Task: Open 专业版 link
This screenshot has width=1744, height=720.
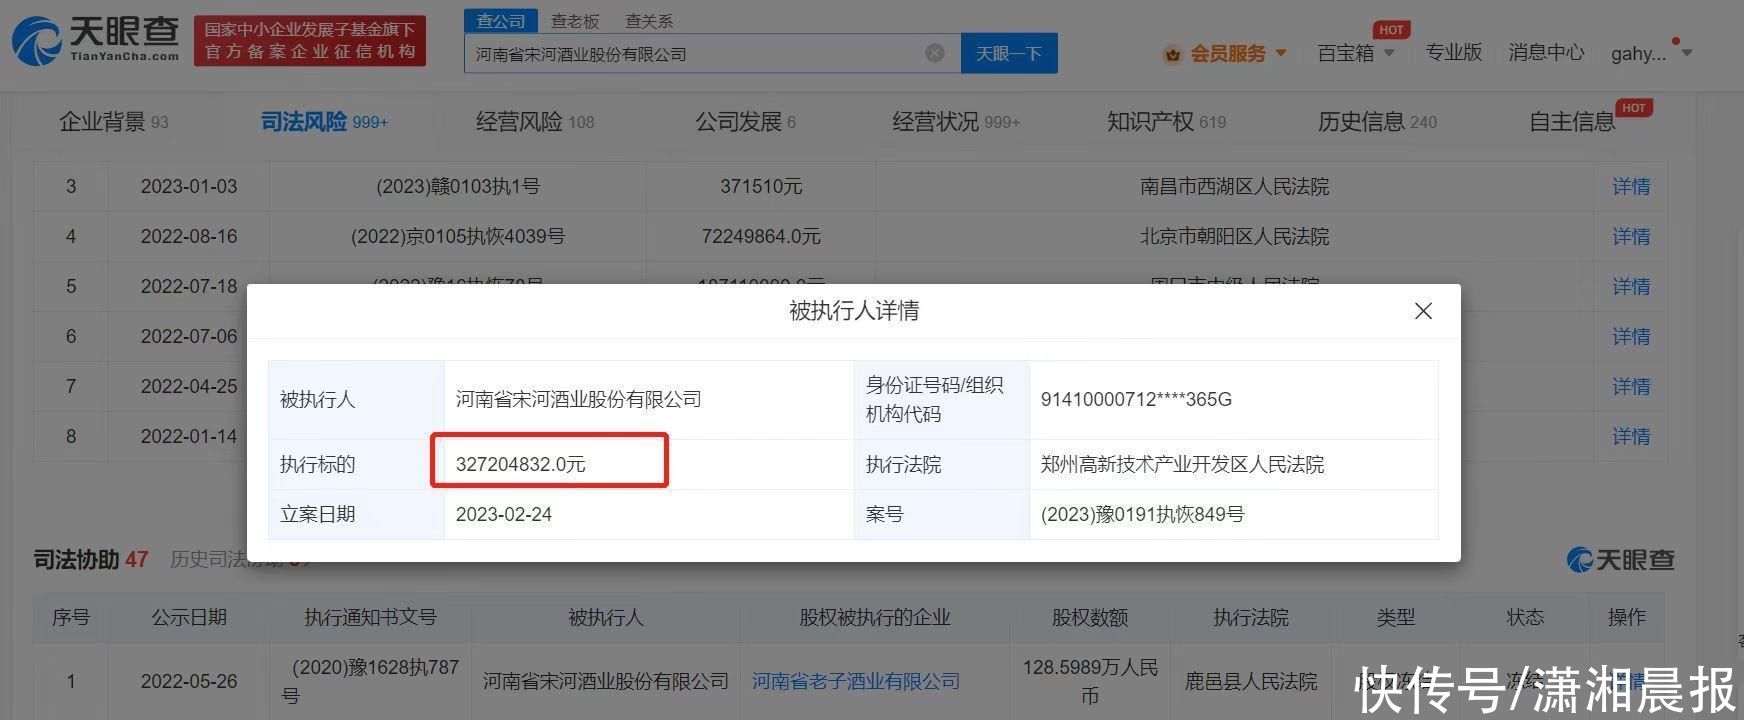Action: 1453,52
